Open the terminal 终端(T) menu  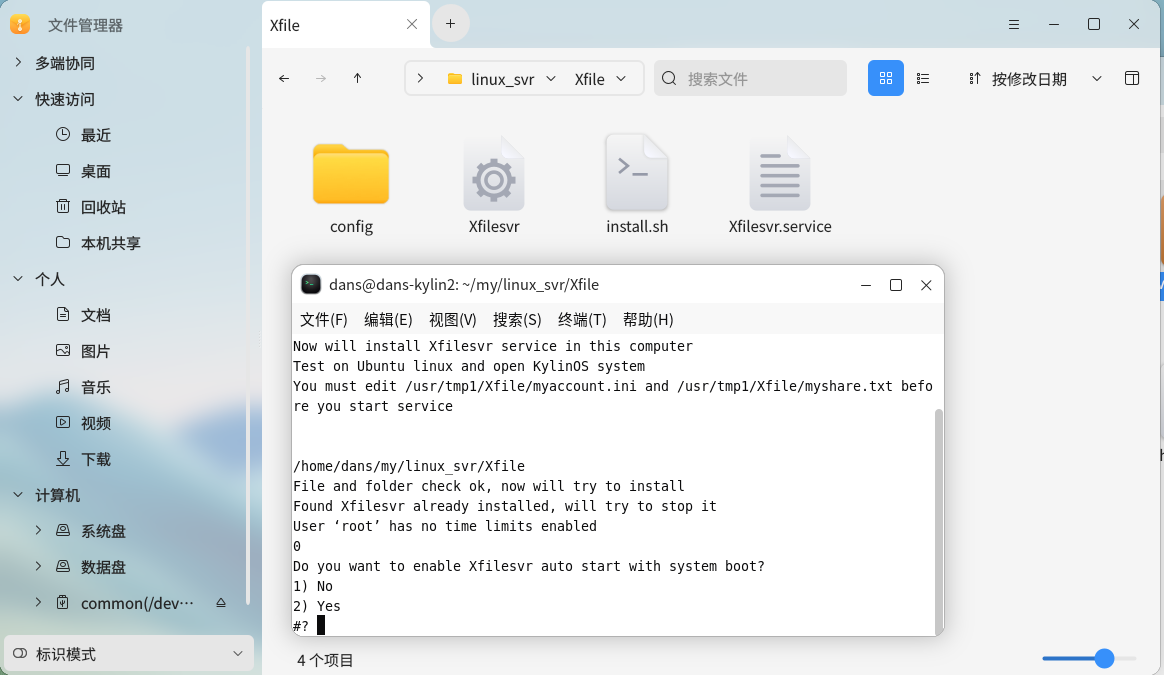pyautogui.click(x=582, y=320)
